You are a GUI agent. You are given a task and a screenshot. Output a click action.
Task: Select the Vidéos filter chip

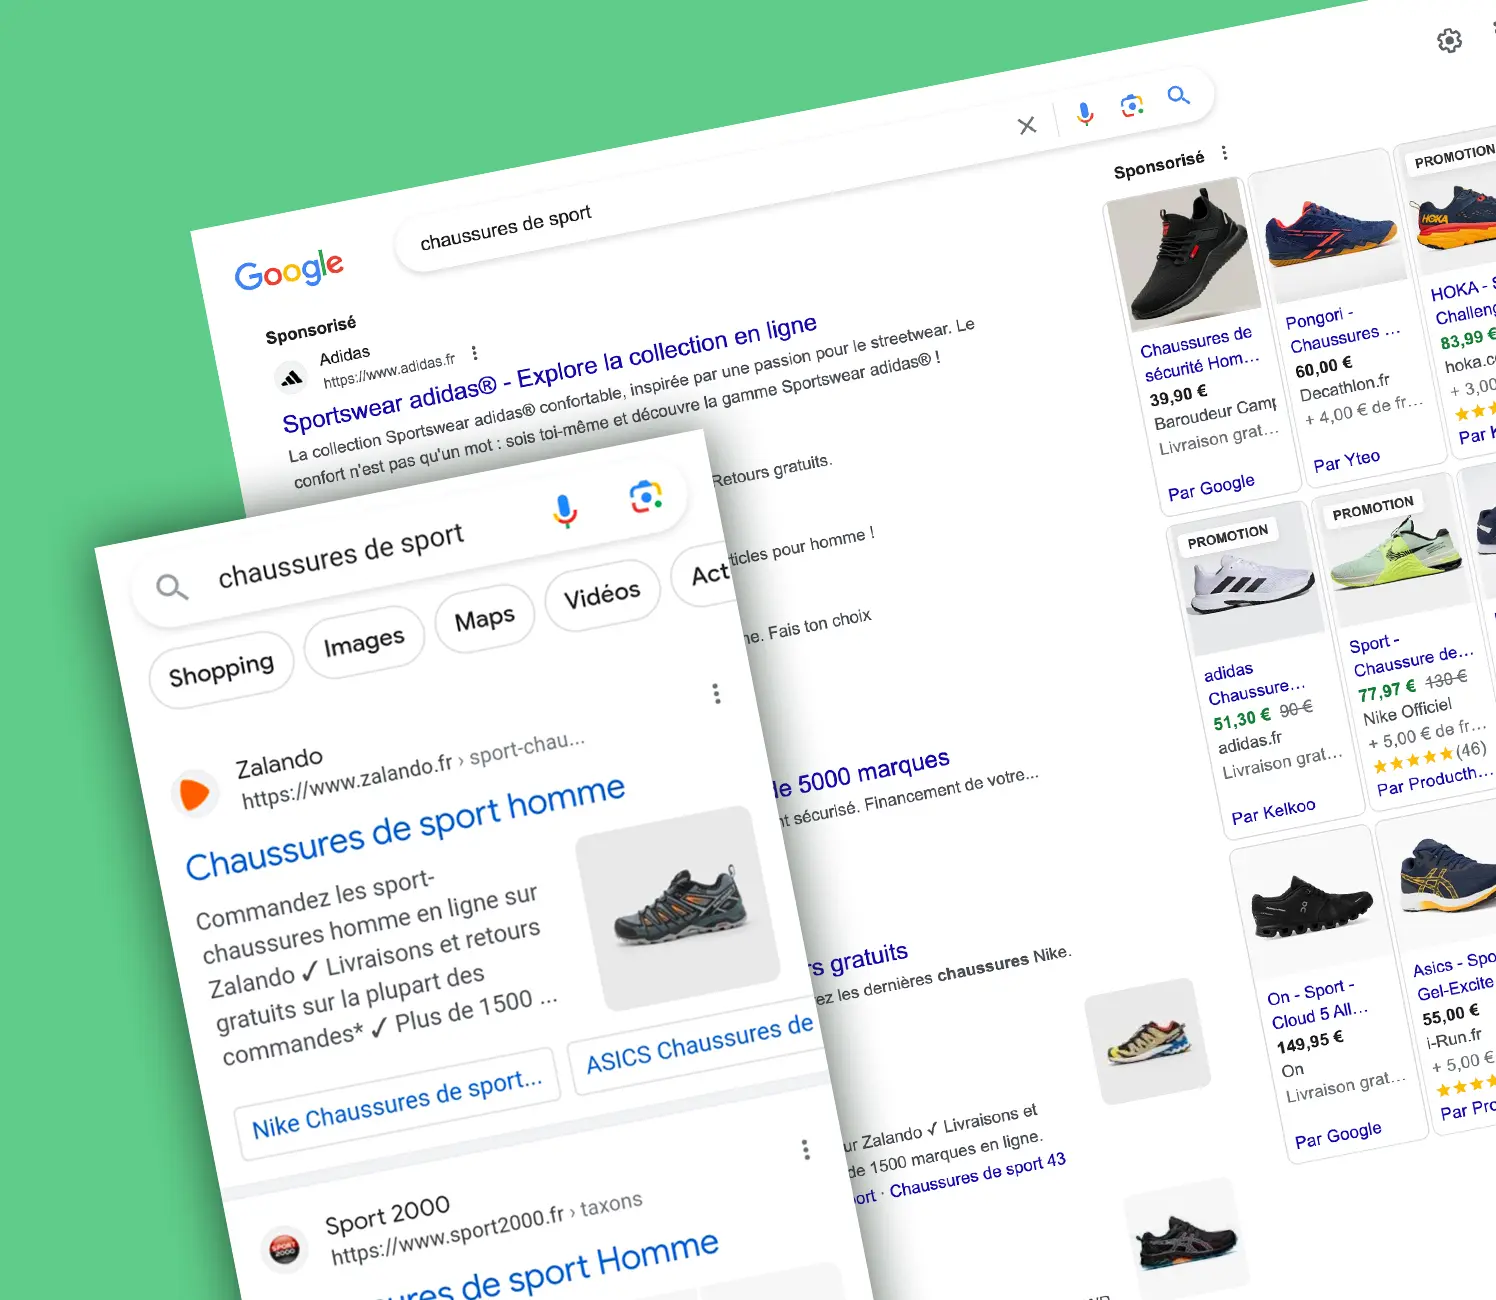point(602,596)
